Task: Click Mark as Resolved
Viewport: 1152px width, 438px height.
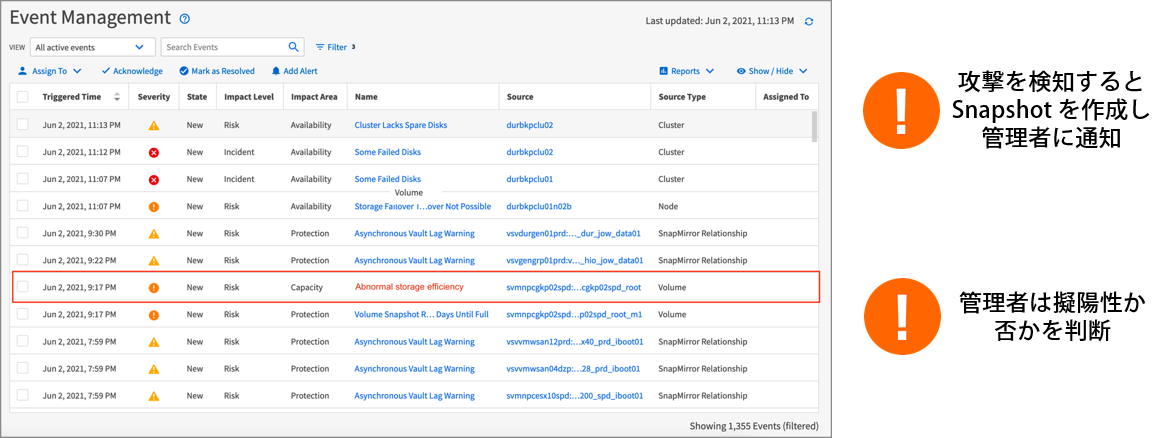Action: 217,71
